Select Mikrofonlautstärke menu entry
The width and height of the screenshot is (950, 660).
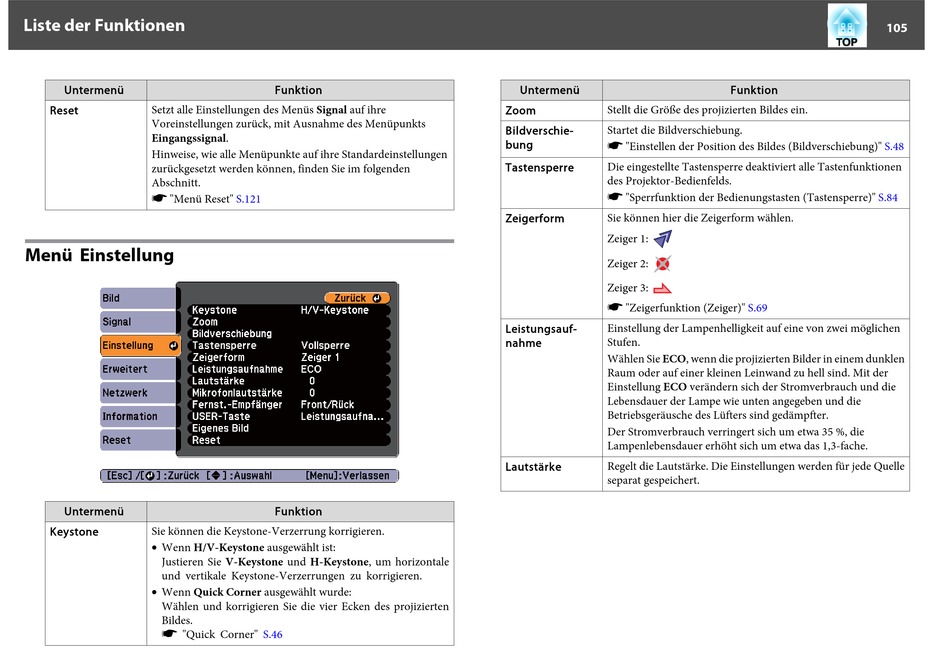click(237, 393)
